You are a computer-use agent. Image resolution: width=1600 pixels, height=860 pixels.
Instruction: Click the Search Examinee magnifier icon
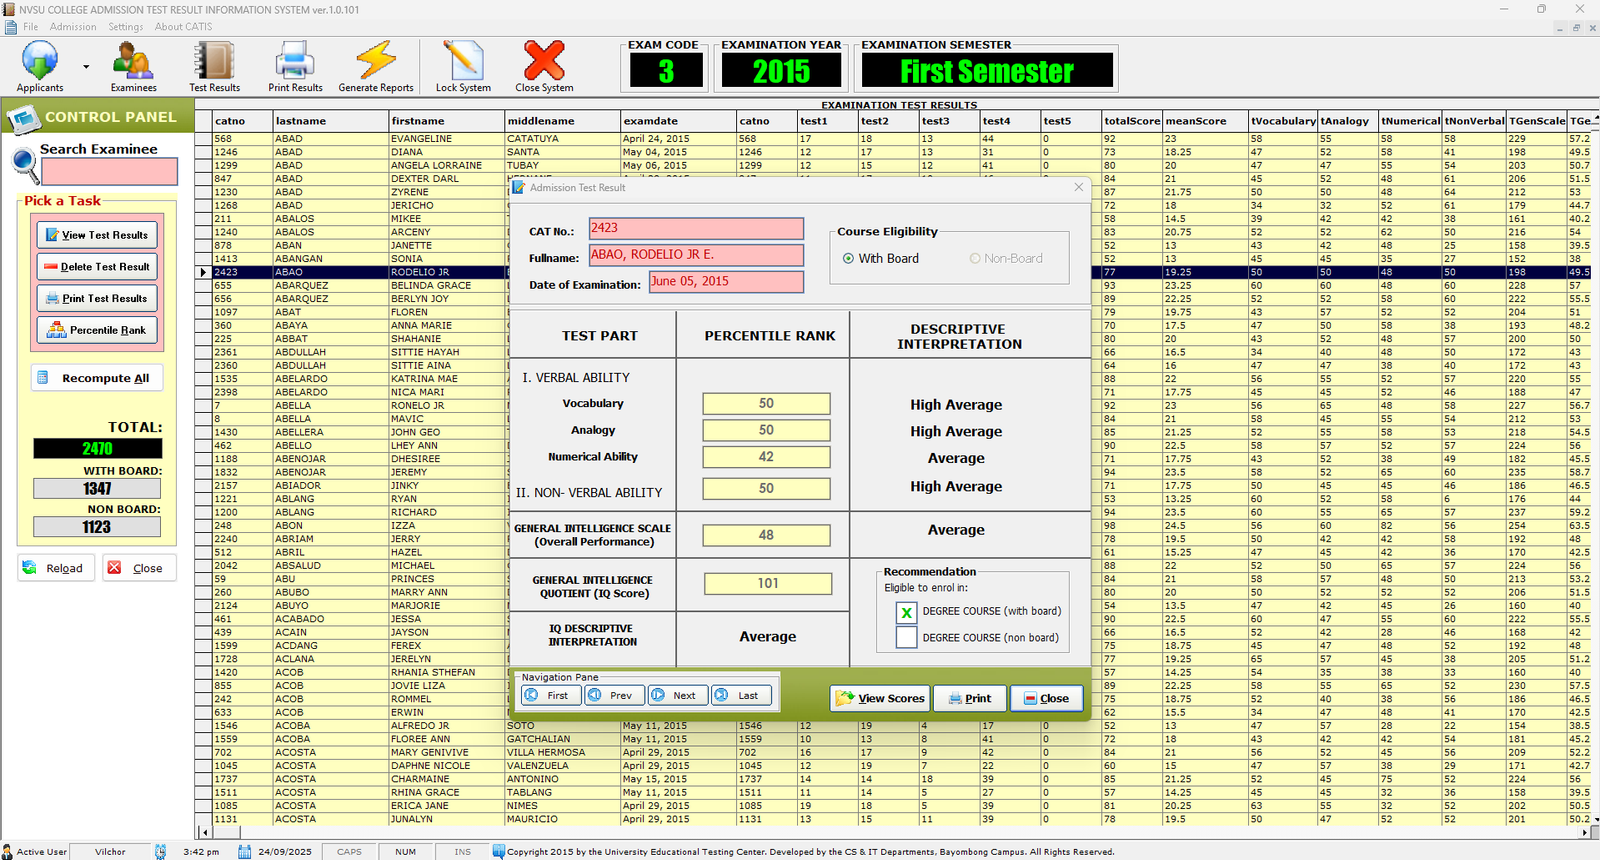[24, 163]
